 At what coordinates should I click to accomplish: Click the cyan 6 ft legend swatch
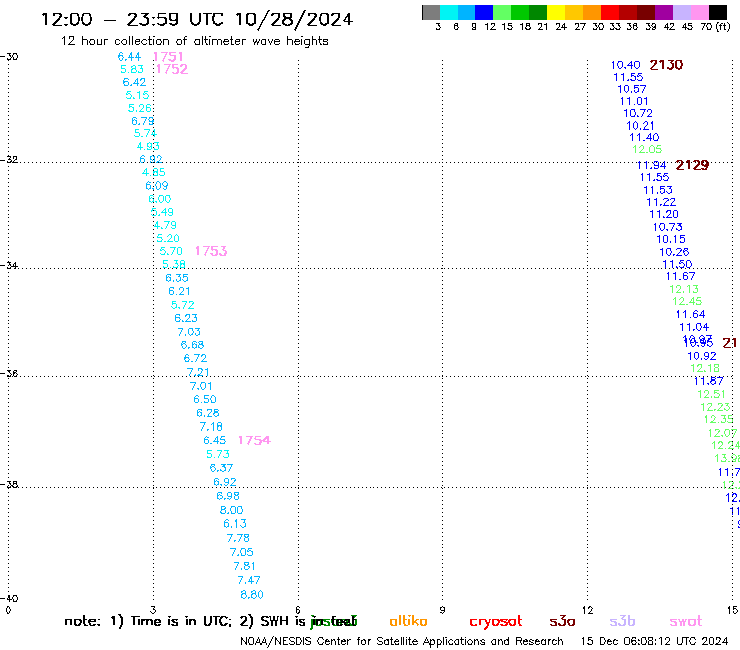pyautogui.click(x=449, y=12)
